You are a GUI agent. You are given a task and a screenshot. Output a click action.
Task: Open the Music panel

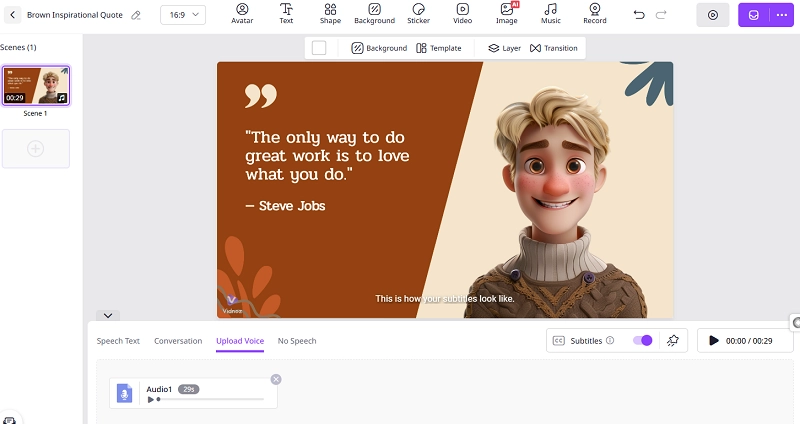551,13
